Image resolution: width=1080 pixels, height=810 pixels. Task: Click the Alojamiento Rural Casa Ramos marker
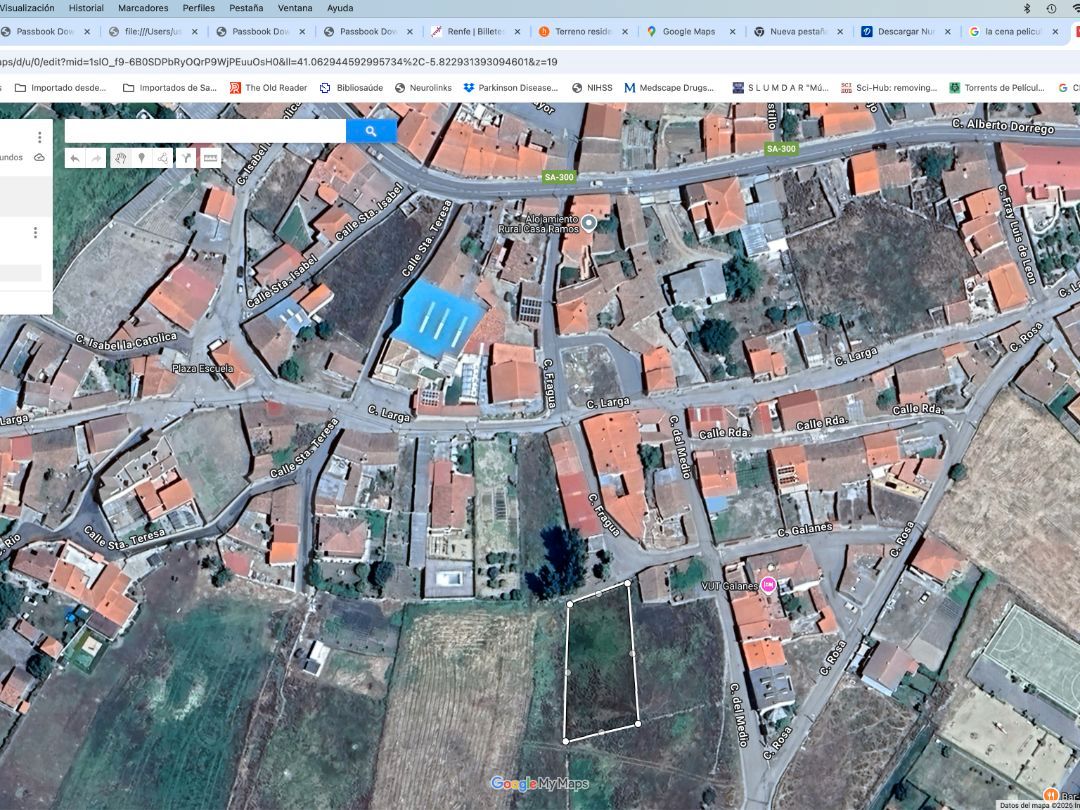(x=589, y=223)
